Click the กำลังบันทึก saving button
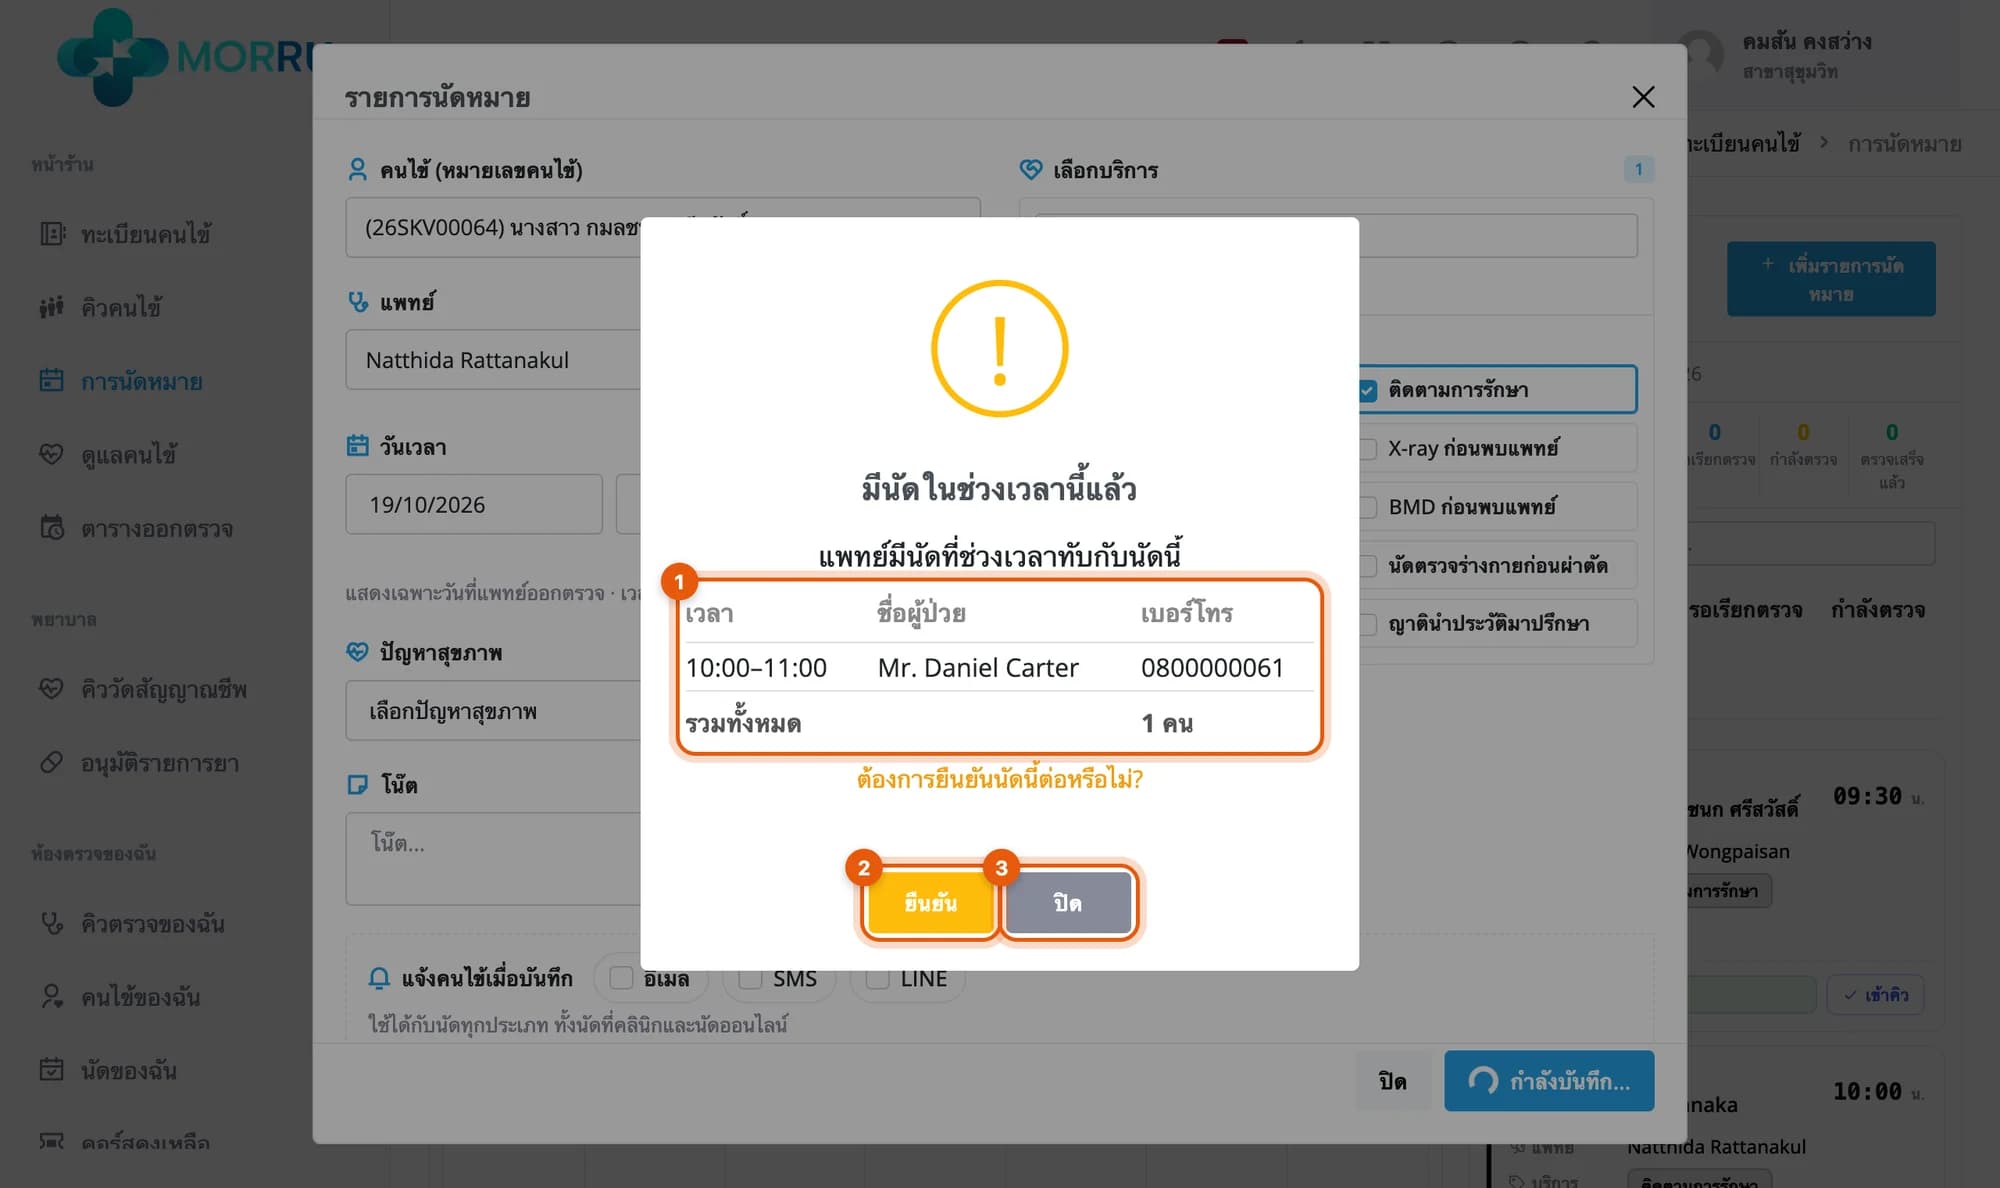 tap(1549, 1081)
